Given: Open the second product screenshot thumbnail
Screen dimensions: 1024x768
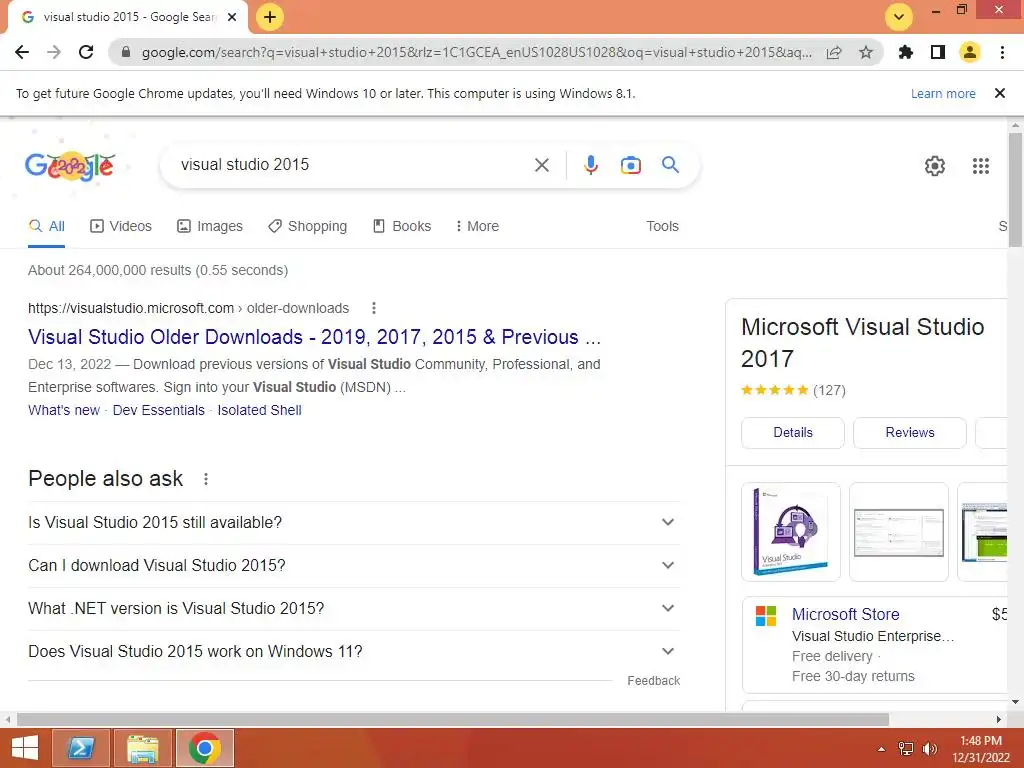Looking at the screenshot, I should point(899,532).
